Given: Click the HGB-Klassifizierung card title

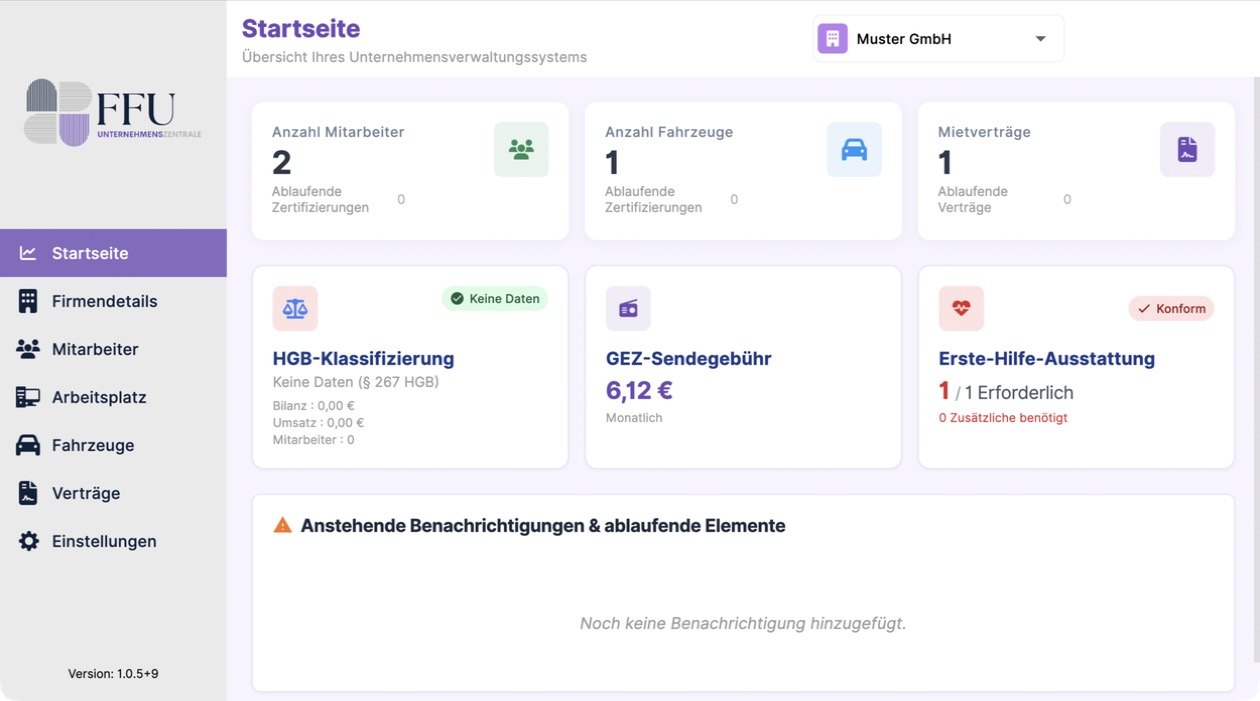Looking at the screenshot, I should coord(363,359).
